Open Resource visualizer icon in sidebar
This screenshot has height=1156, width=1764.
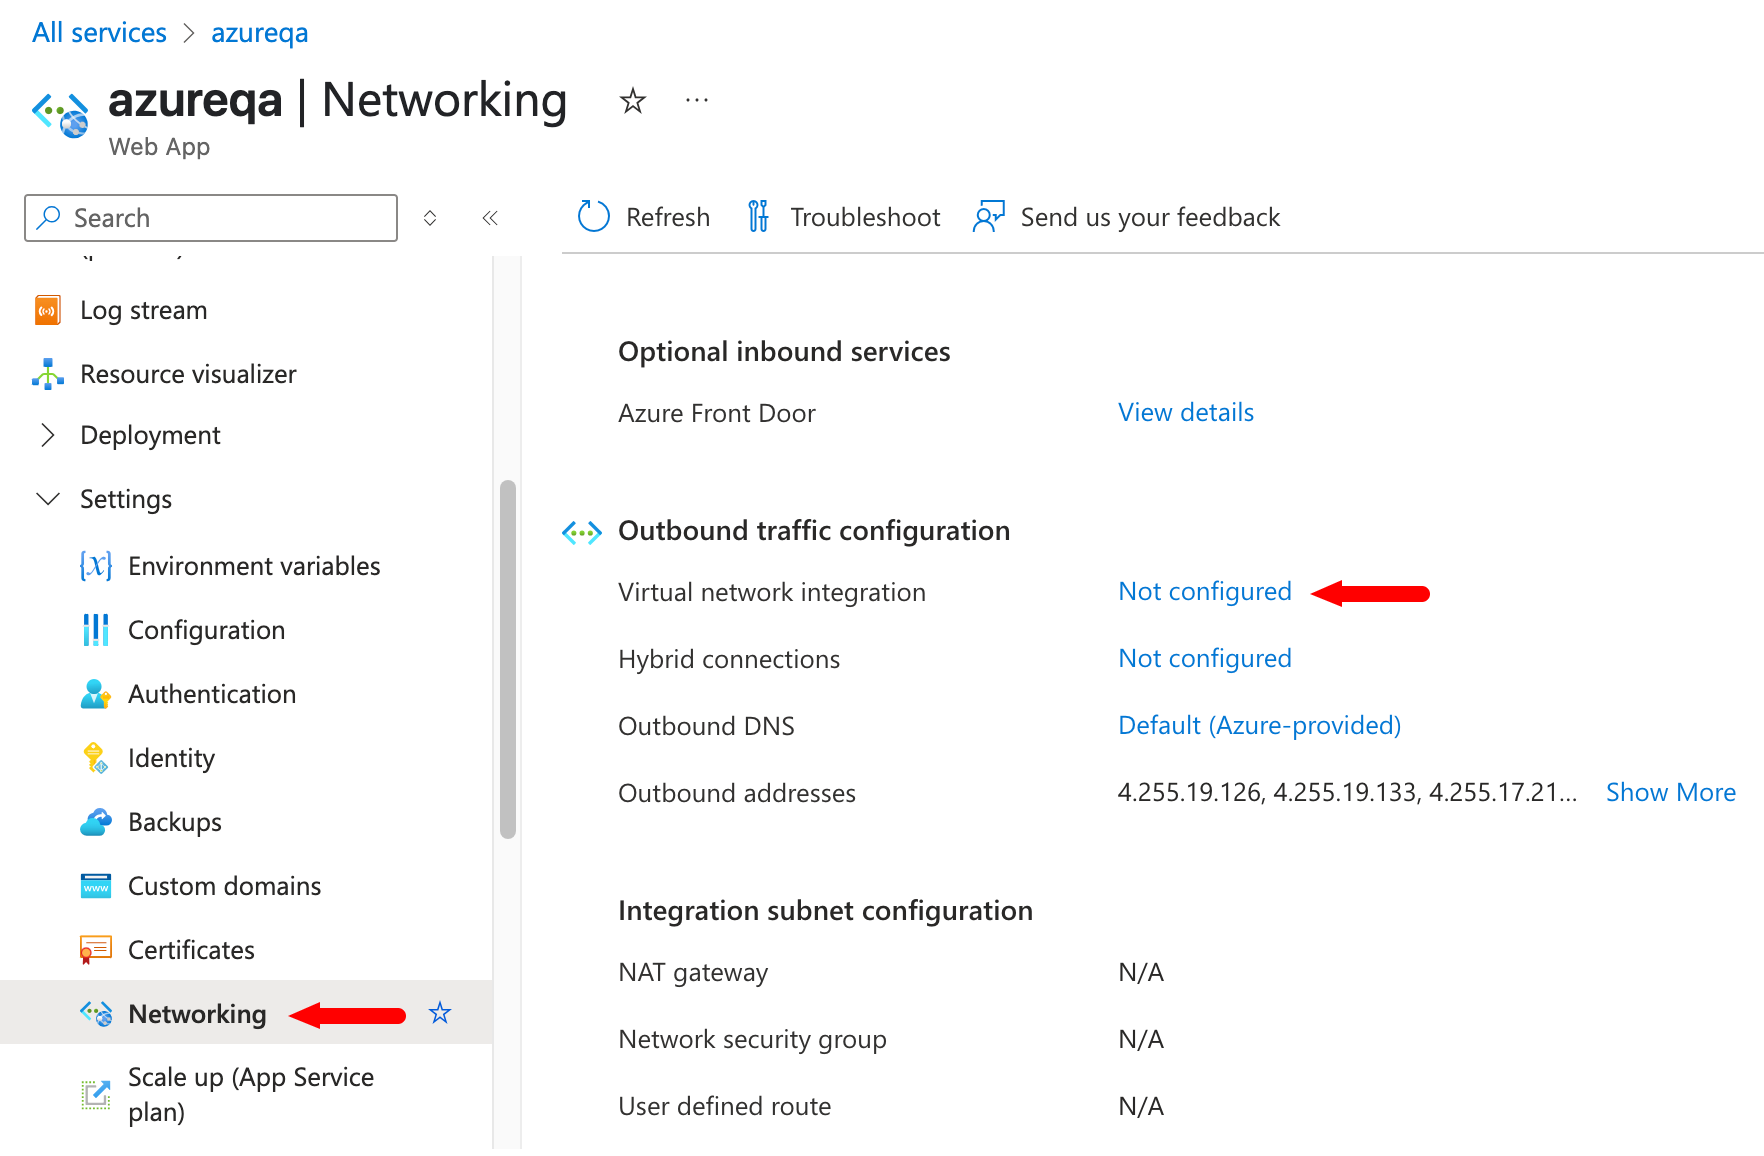pos(47,374)
